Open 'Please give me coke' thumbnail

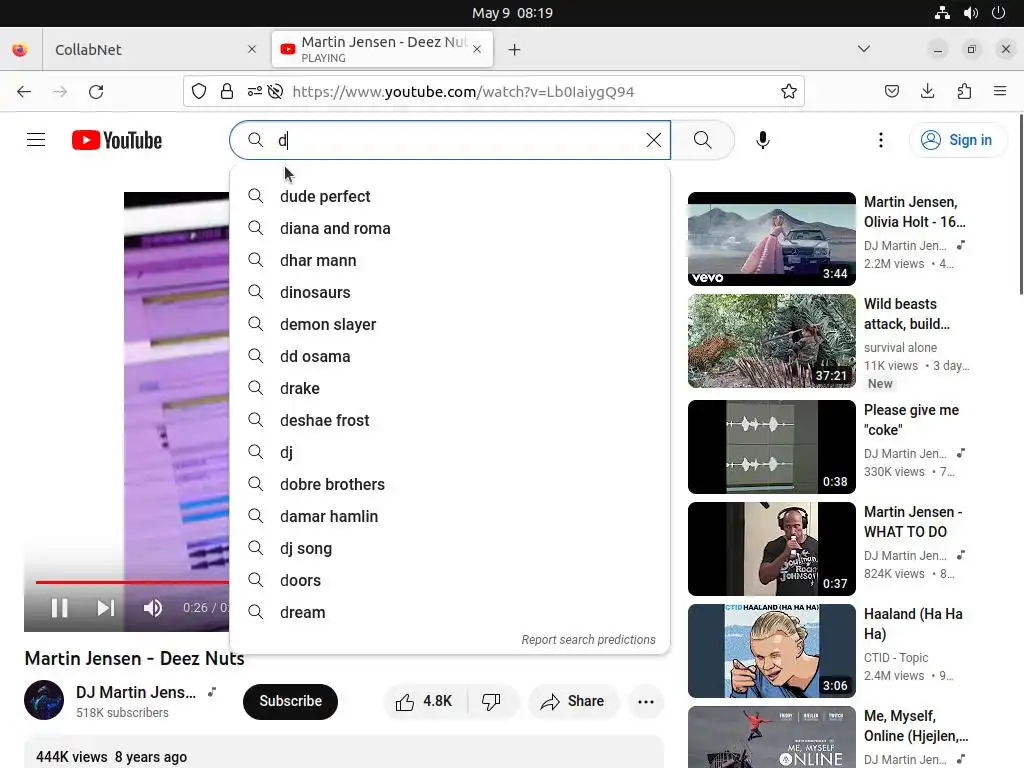(x=771, y=447)
